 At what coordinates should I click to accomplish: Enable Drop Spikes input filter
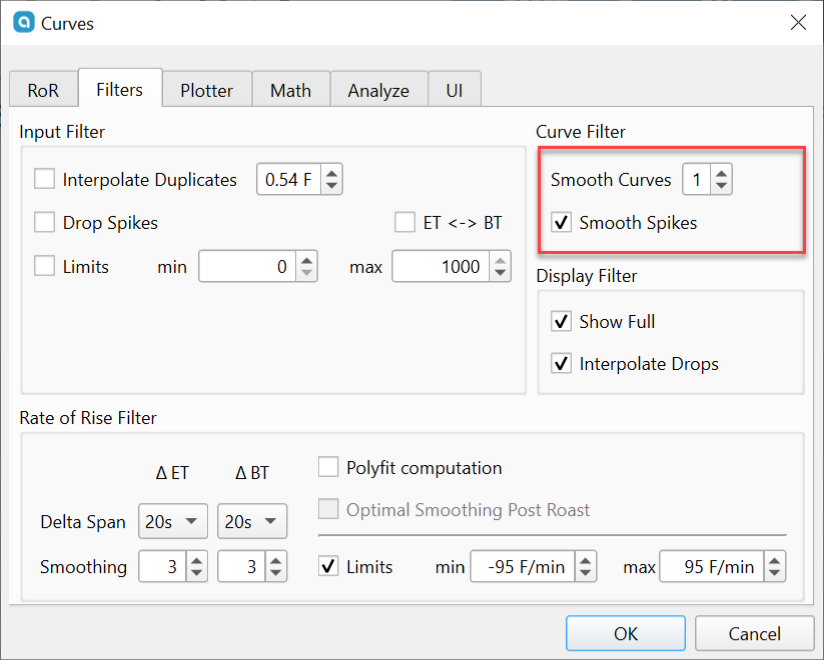42,223
